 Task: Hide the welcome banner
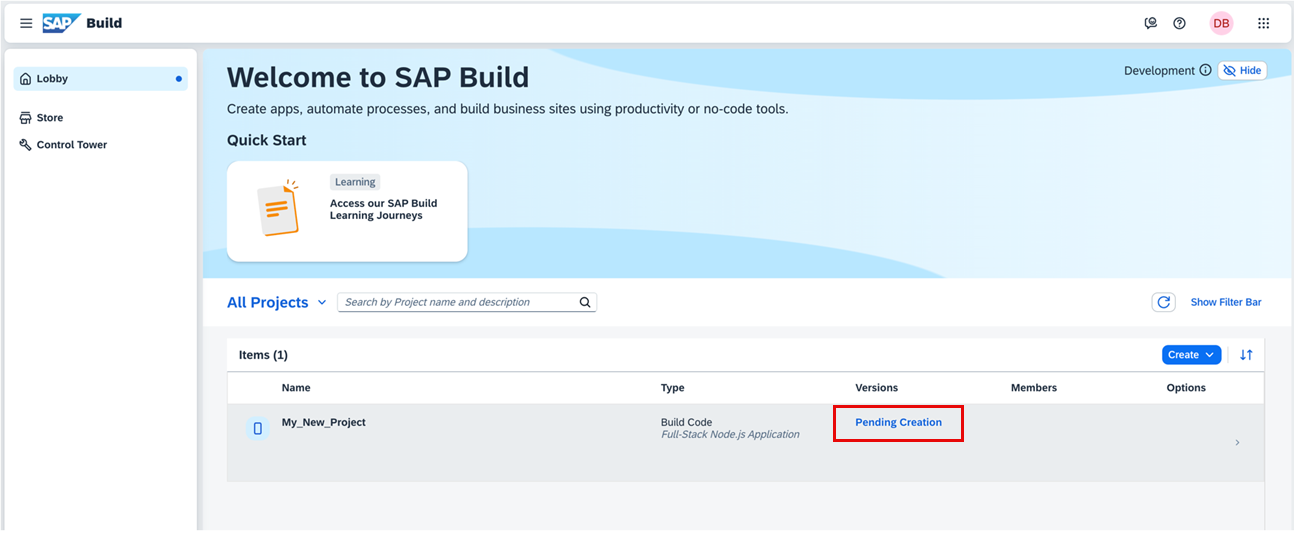click(1242, 71)
